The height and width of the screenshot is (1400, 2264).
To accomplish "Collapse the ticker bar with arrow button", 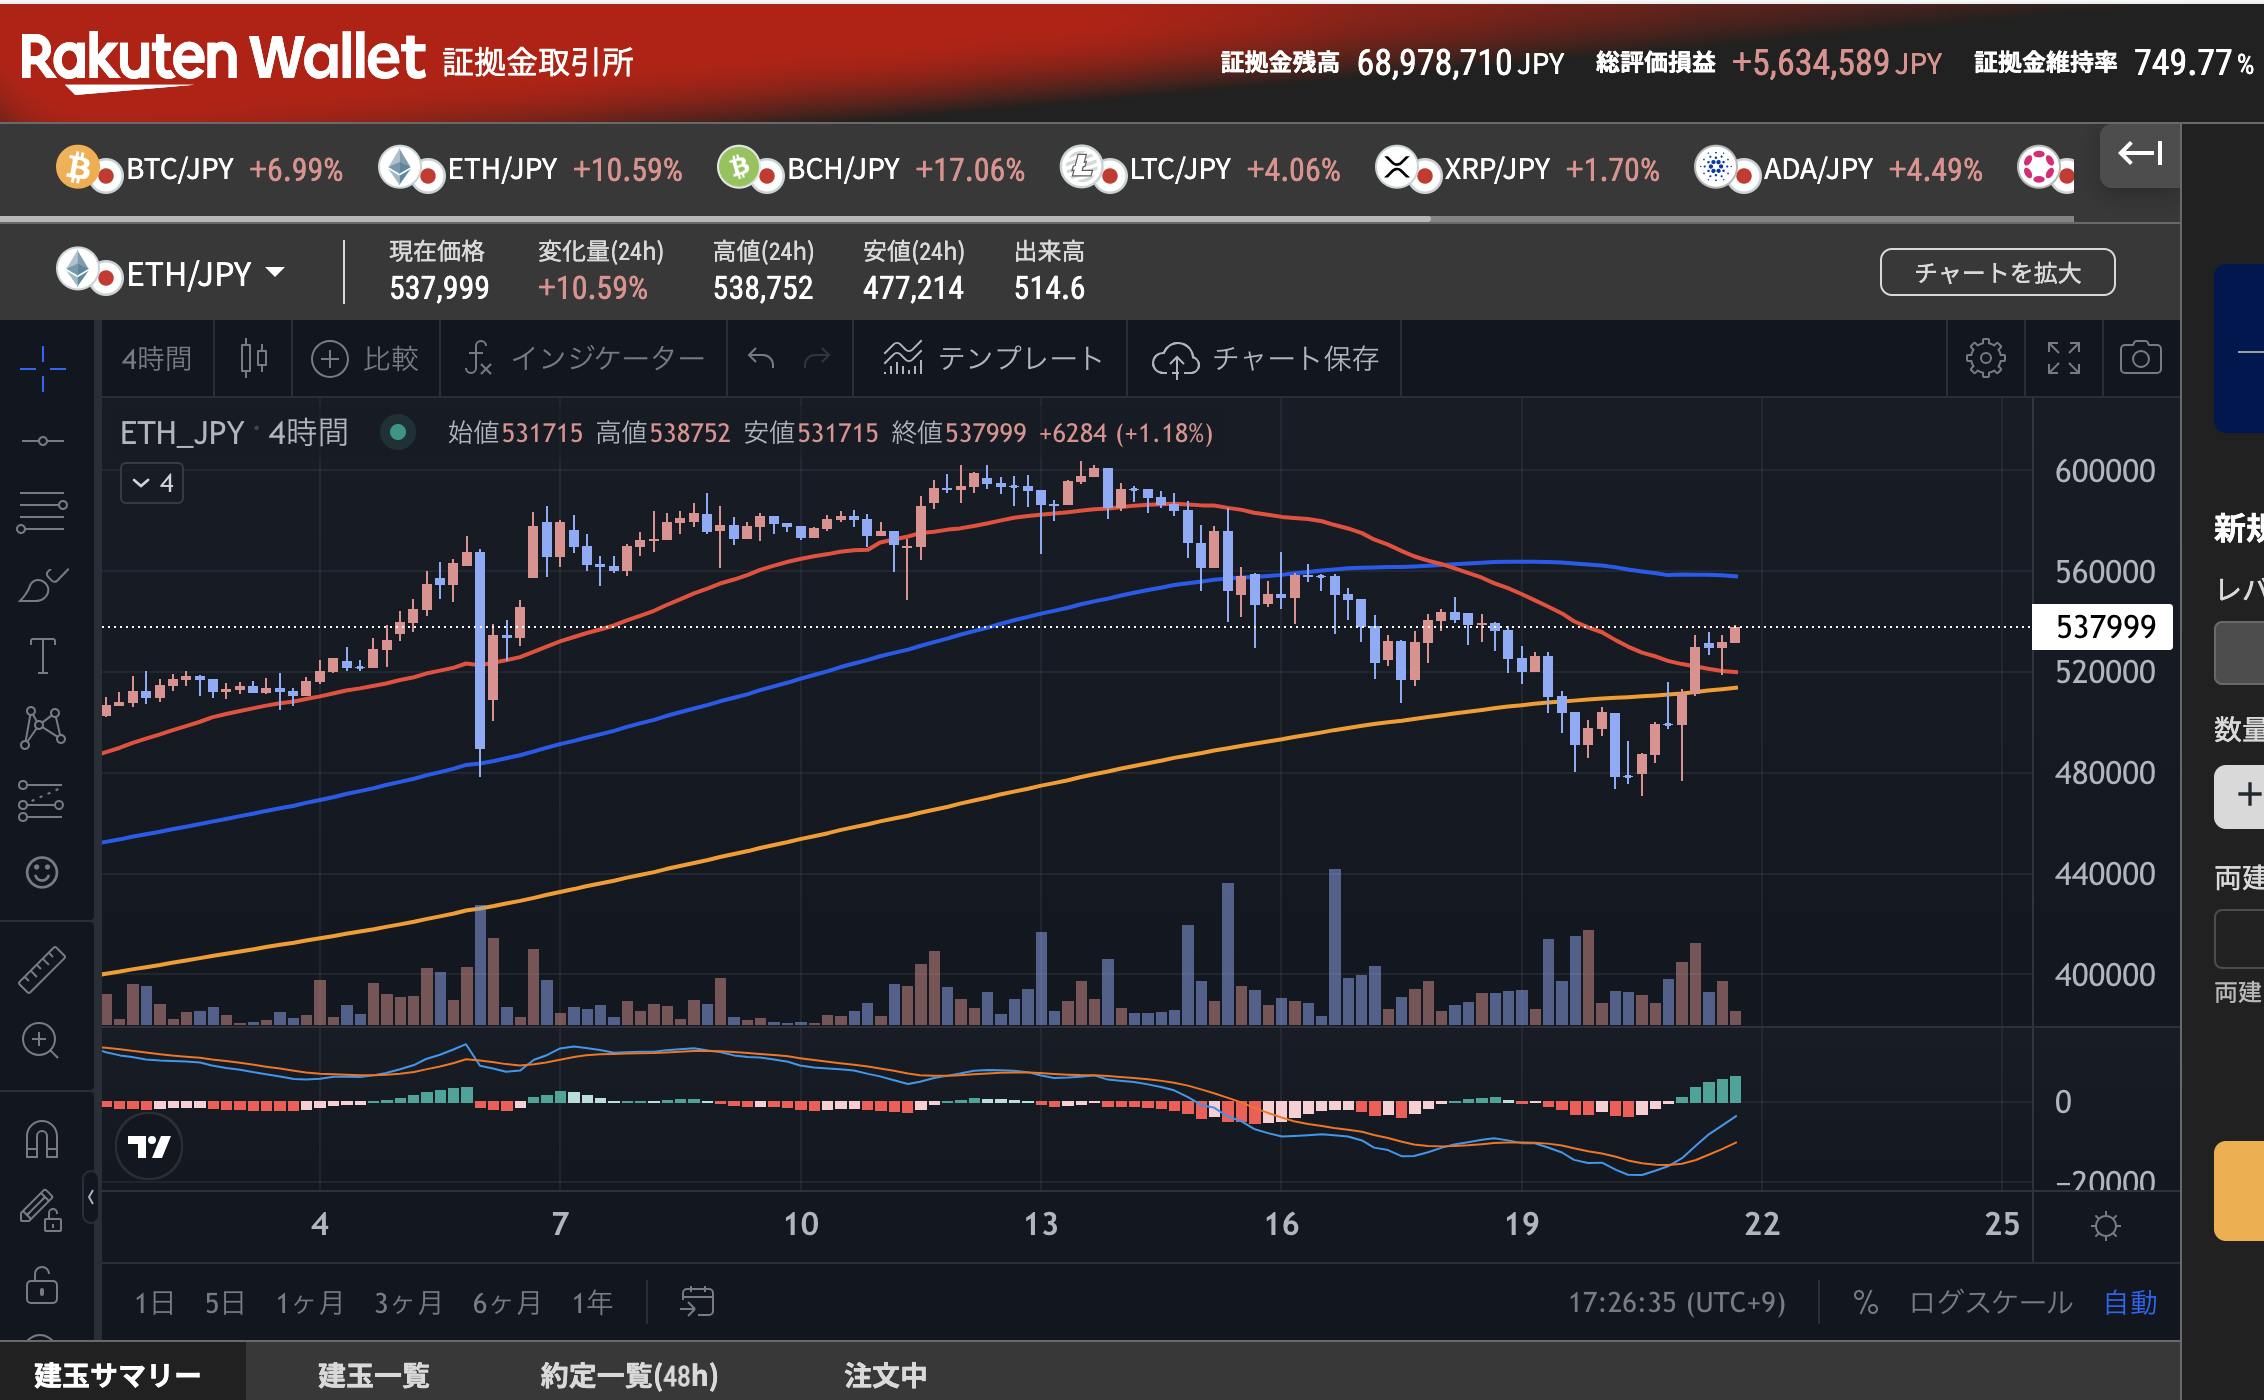I will tap(2140, 154).
